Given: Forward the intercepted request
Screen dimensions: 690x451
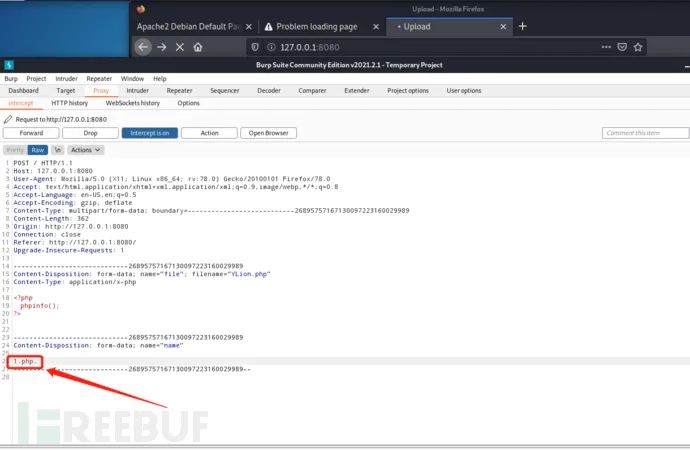Looking at the screenshot, I should [x=31, y=133].
